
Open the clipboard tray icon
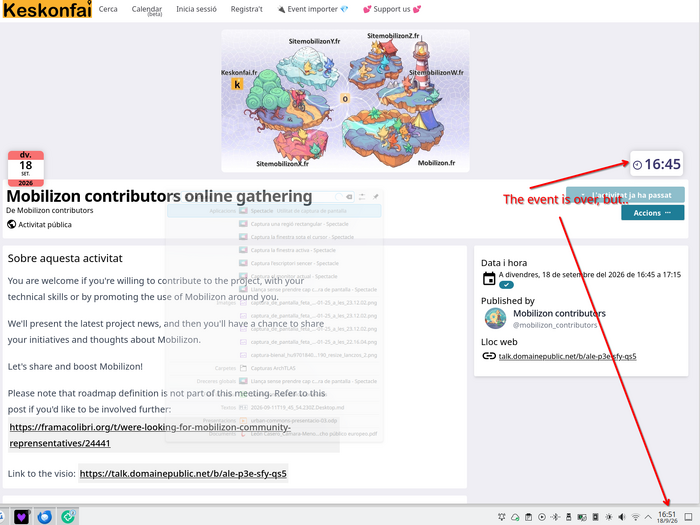(x=528, y=517)
